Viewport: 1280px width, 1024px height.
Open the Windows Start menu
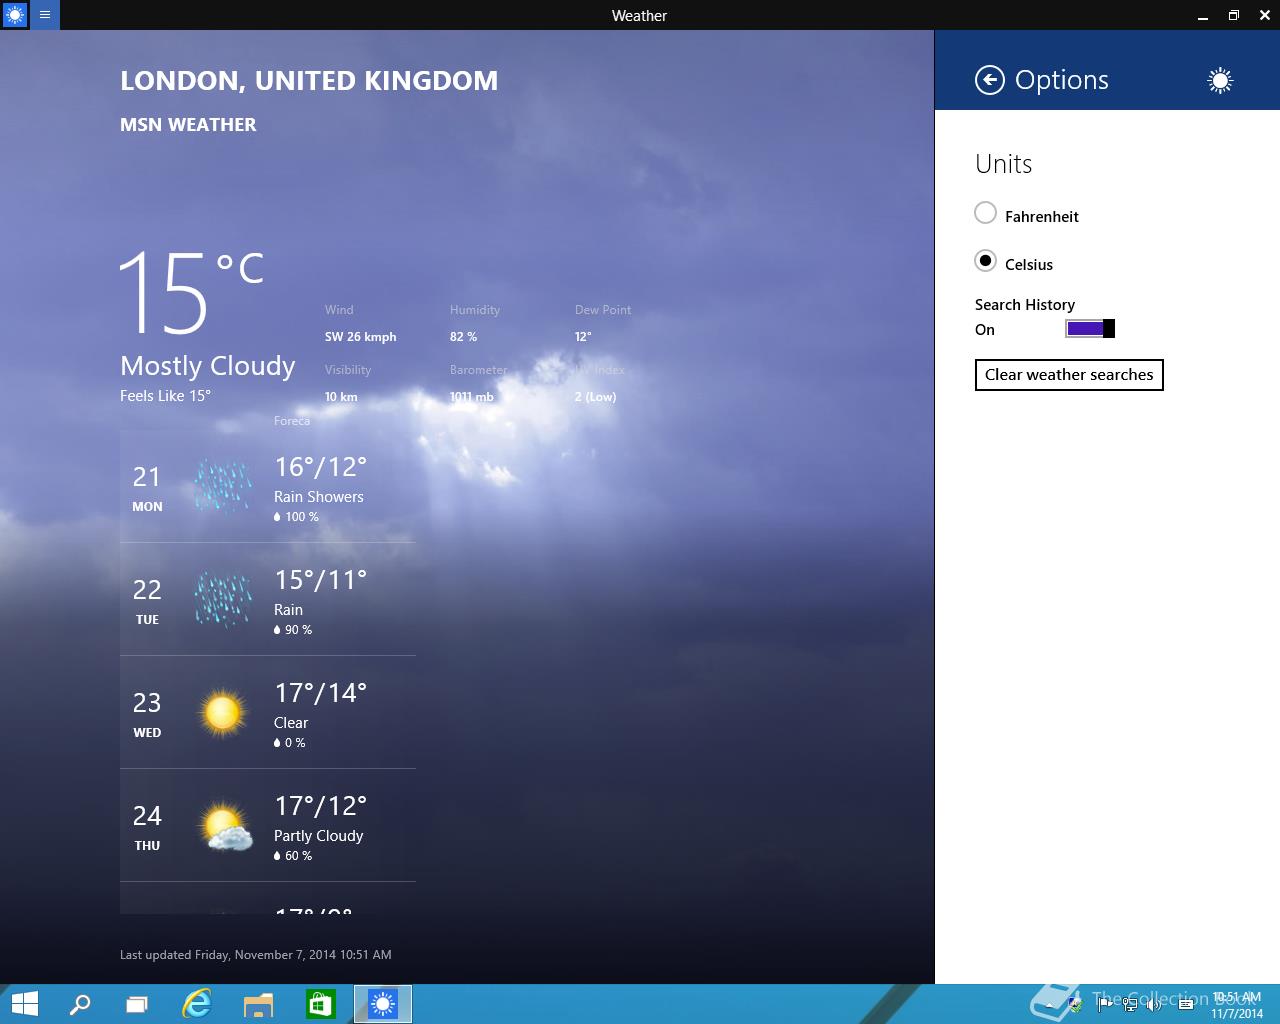coord(24,1004)
